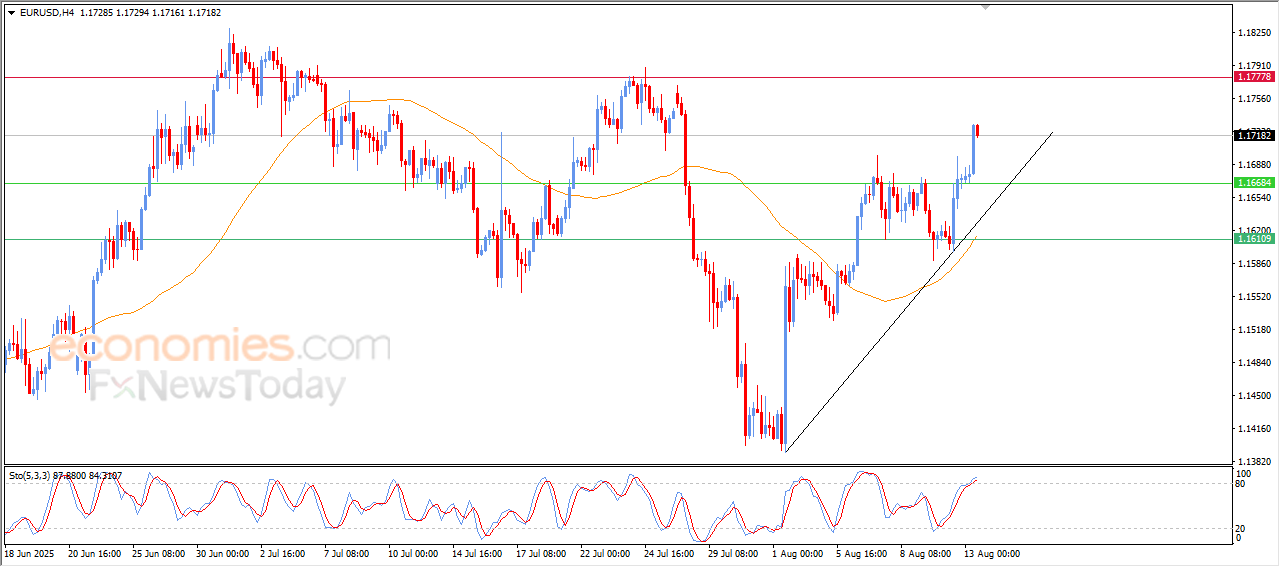1280x567 pixels.
Task: Click the 29 Jul 08:00 time label
Action: click(735, 553)
